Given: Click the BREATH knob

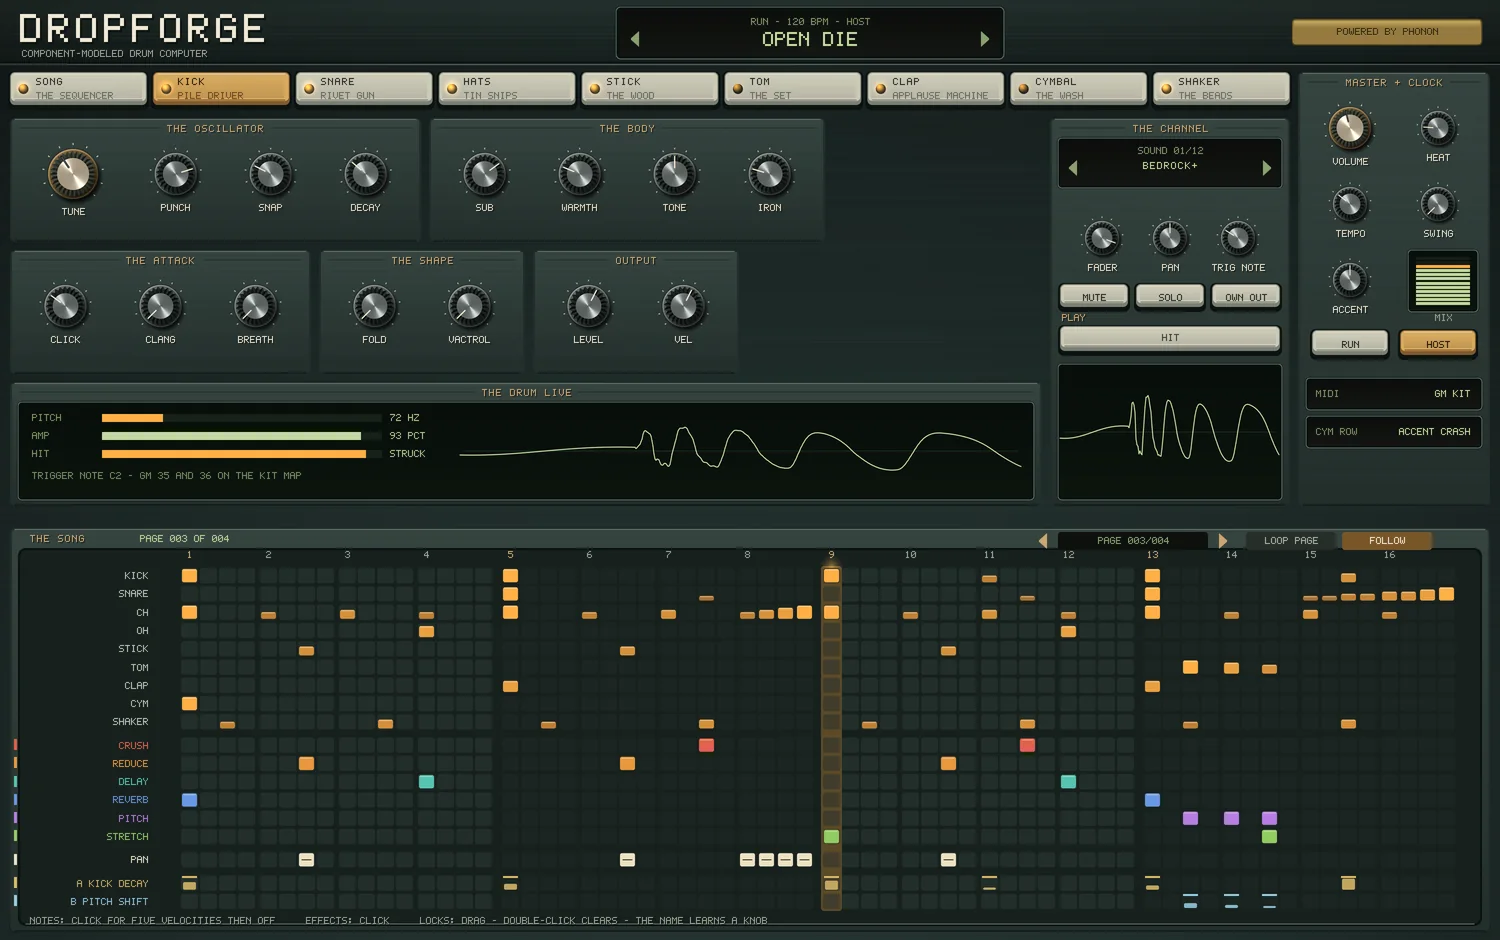Looking at the screenshot, I should click(x=255, y=306).
